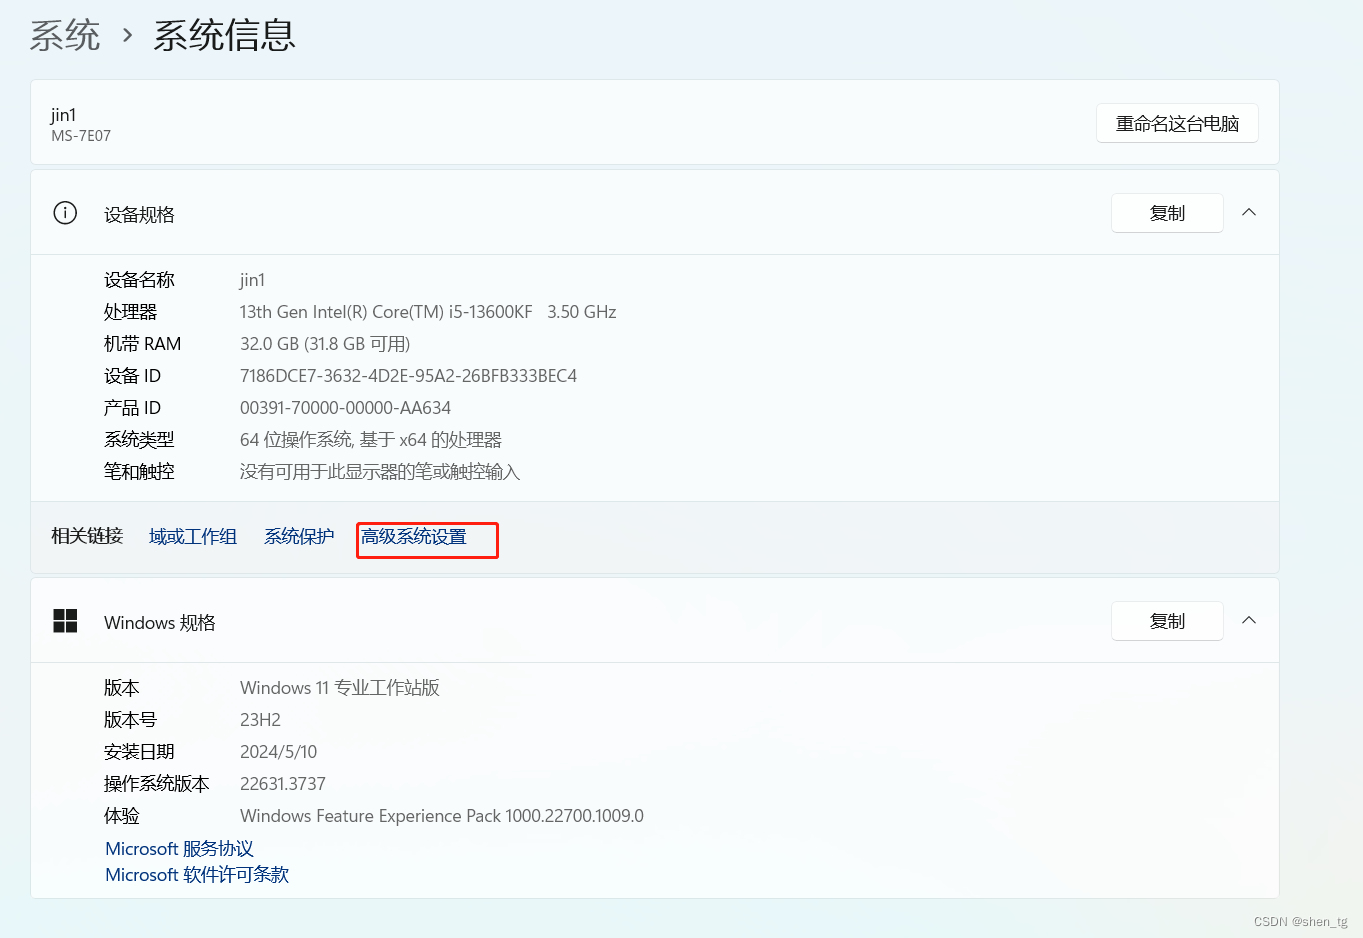Open the 系统保护 link

tap(299, 537)
